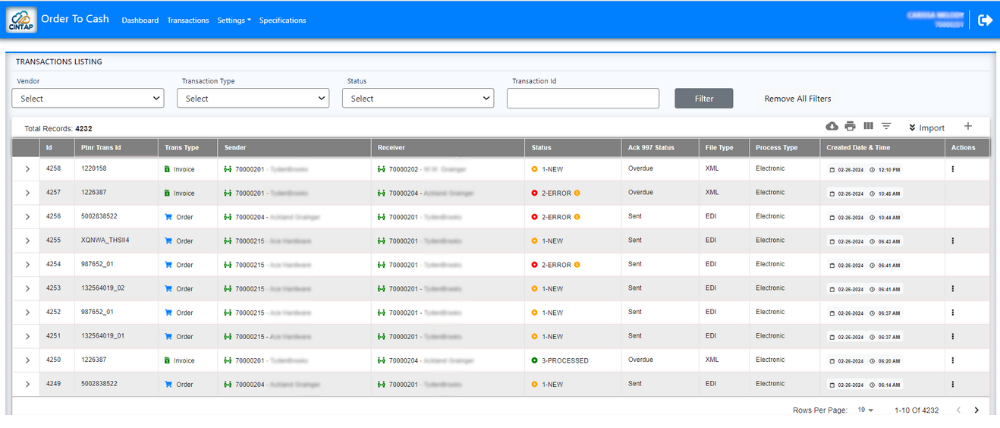
Task: Sort by Ack 997 Status header
Action: coord(651,147)
